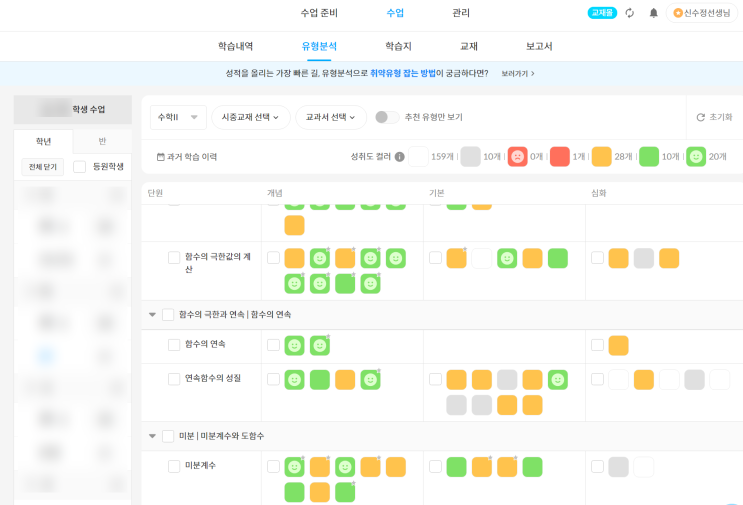Click the refresh sync icon in header
743x505 pixels.
tap(629, 13)
